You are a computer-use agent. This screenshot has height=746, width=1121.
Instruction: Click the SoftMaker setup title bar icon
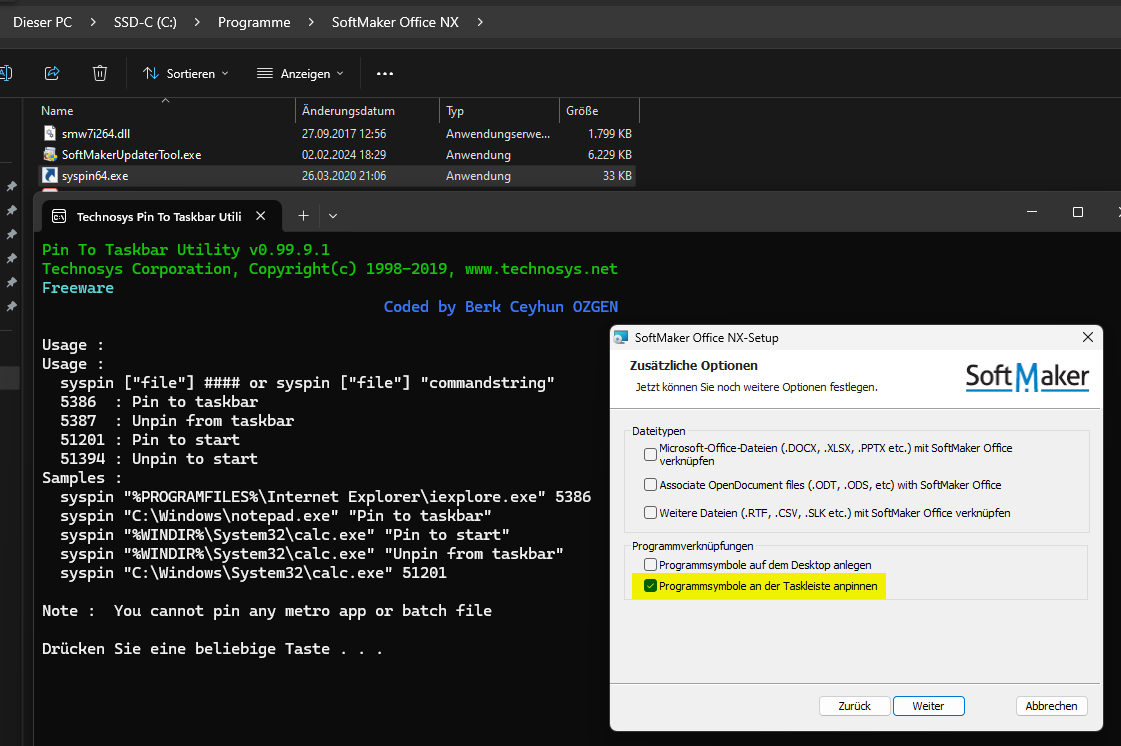click(621, 338)
